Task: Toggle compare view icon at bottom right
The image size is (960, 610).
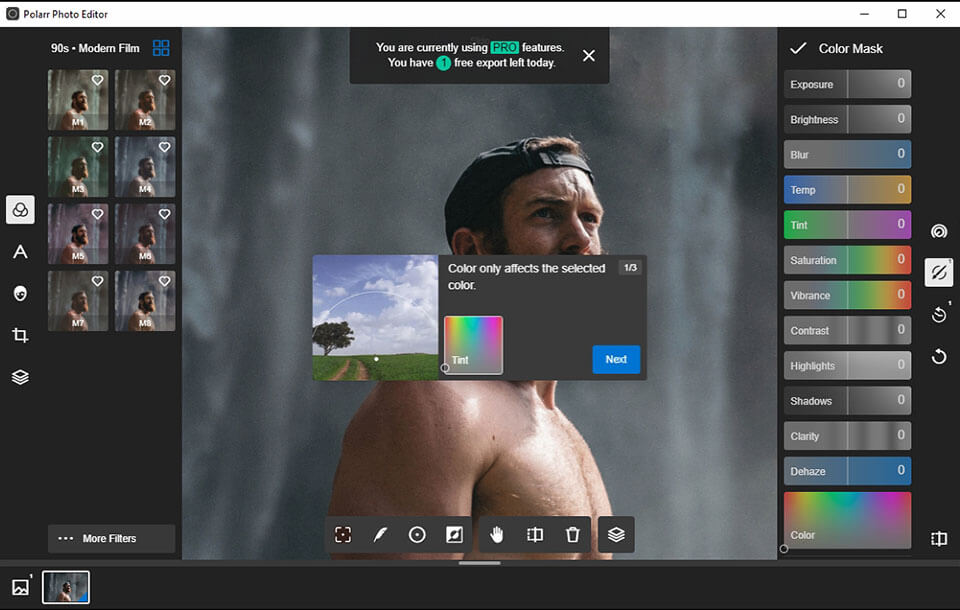Action: [x=939, y=538]
